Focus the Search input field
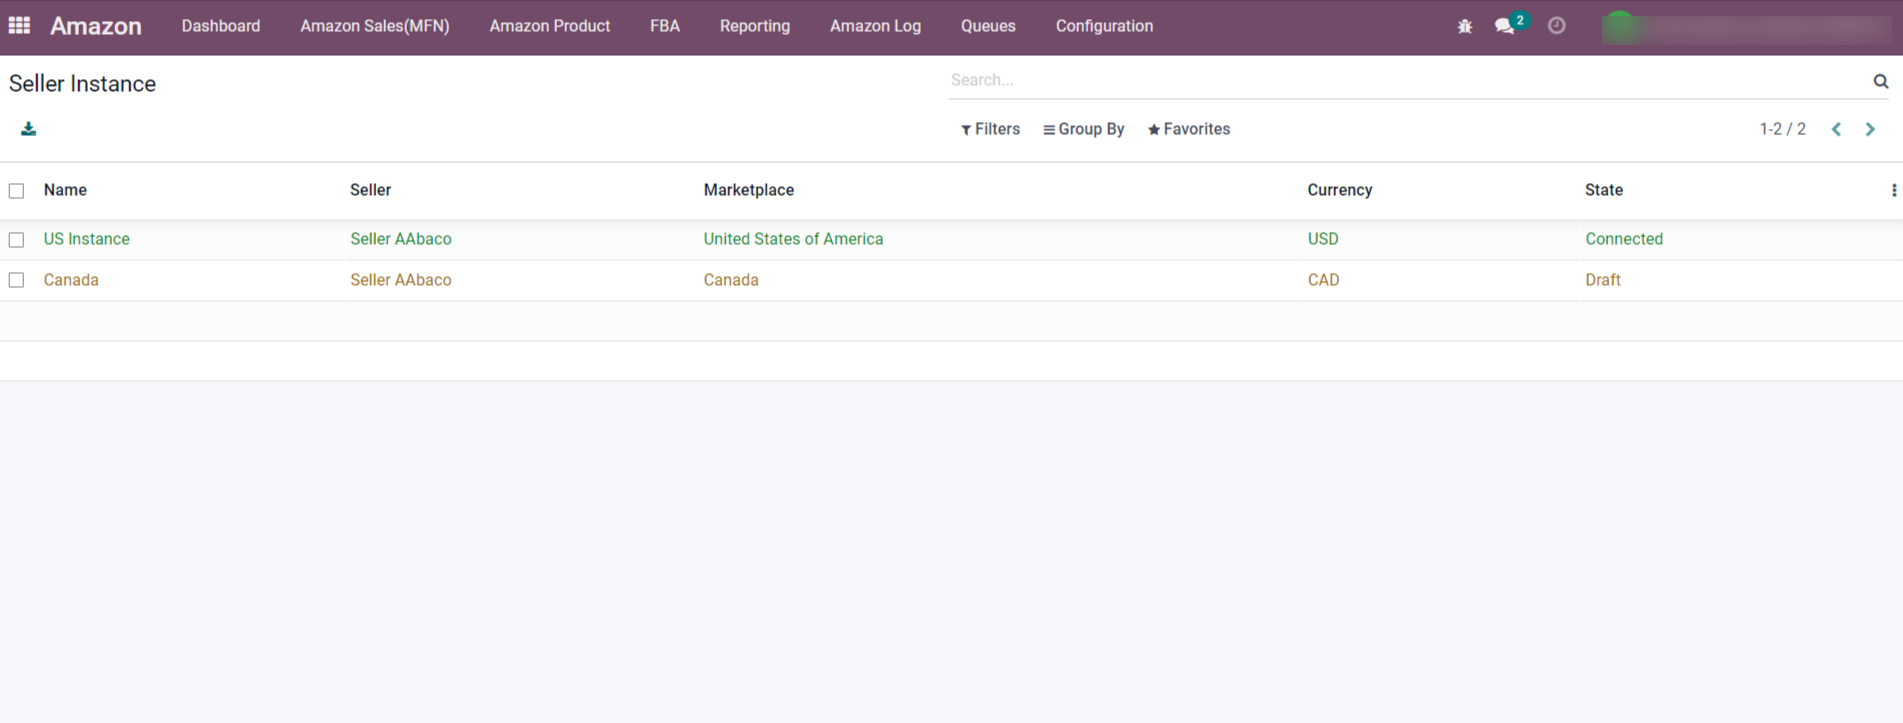 (x=1400, y=80)
